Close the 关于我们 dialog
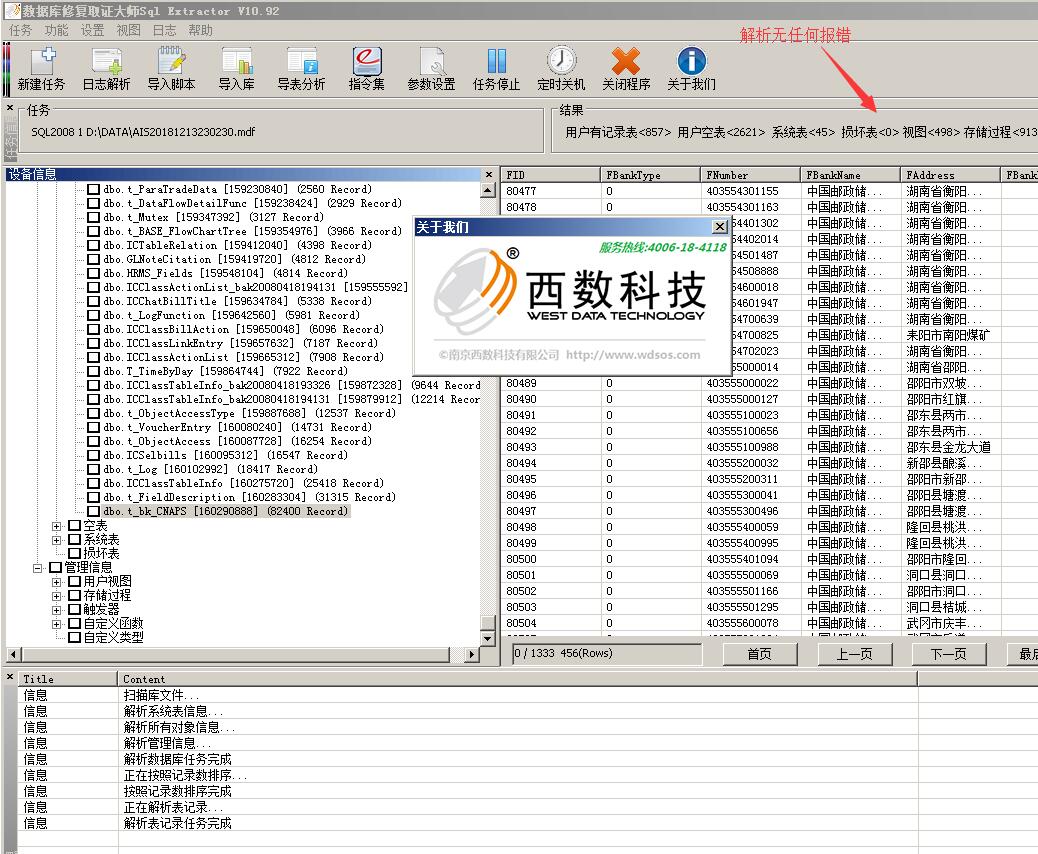This screenshot has width=1038, height=854. pos(720,227)
